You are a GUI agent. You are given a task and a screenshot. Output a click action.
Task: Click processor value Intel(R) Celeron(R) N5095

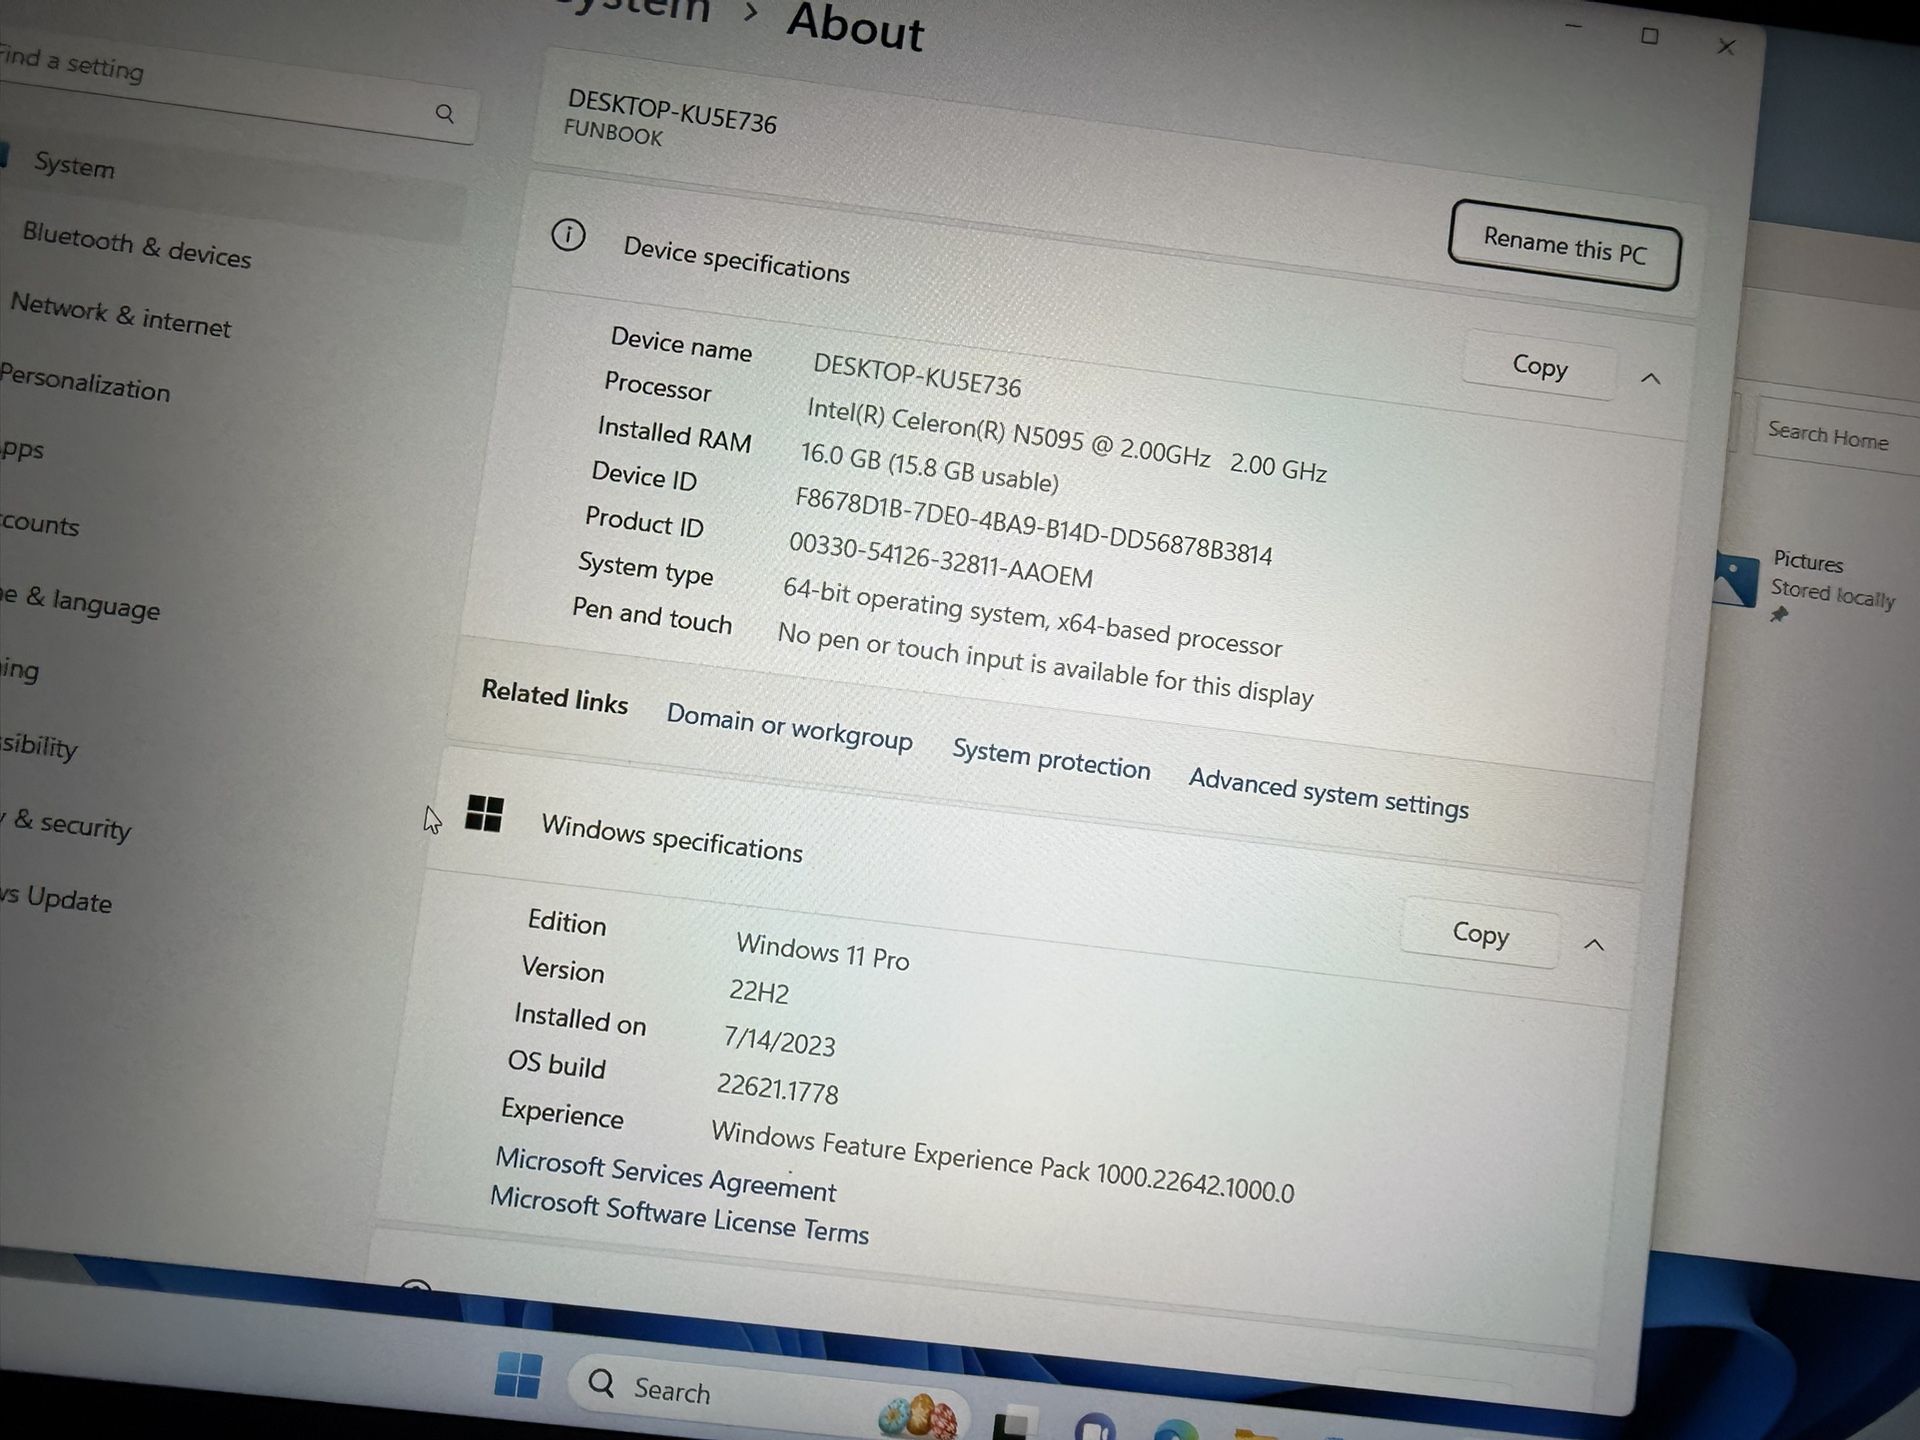(x=1066, y=440)
